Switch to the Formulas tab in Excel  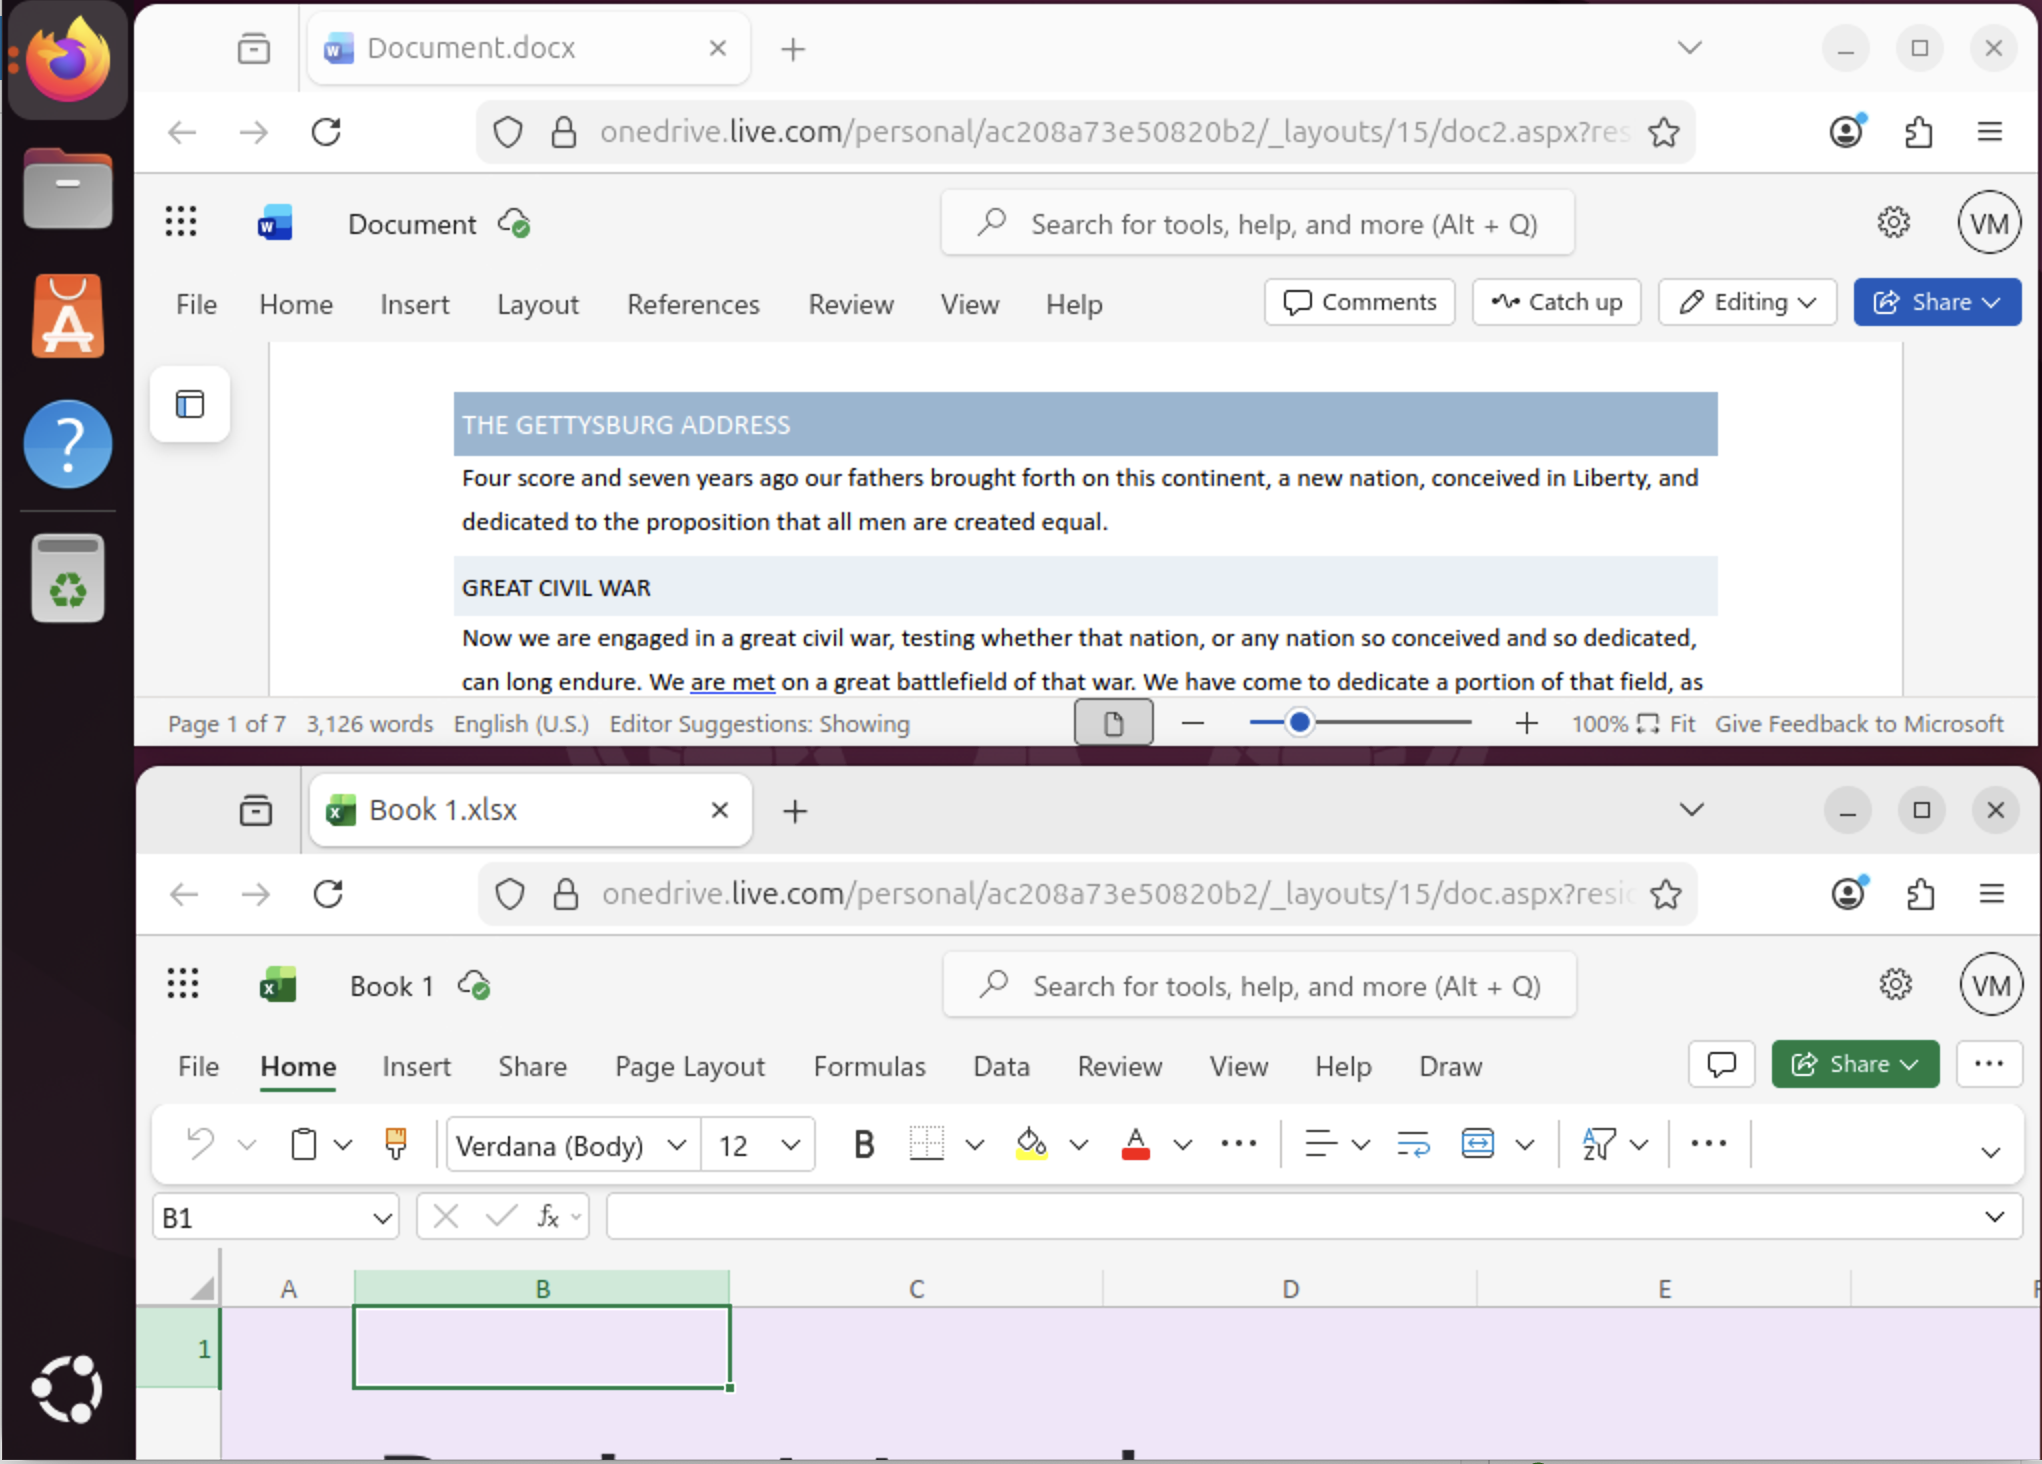[x=869, y=1066]
